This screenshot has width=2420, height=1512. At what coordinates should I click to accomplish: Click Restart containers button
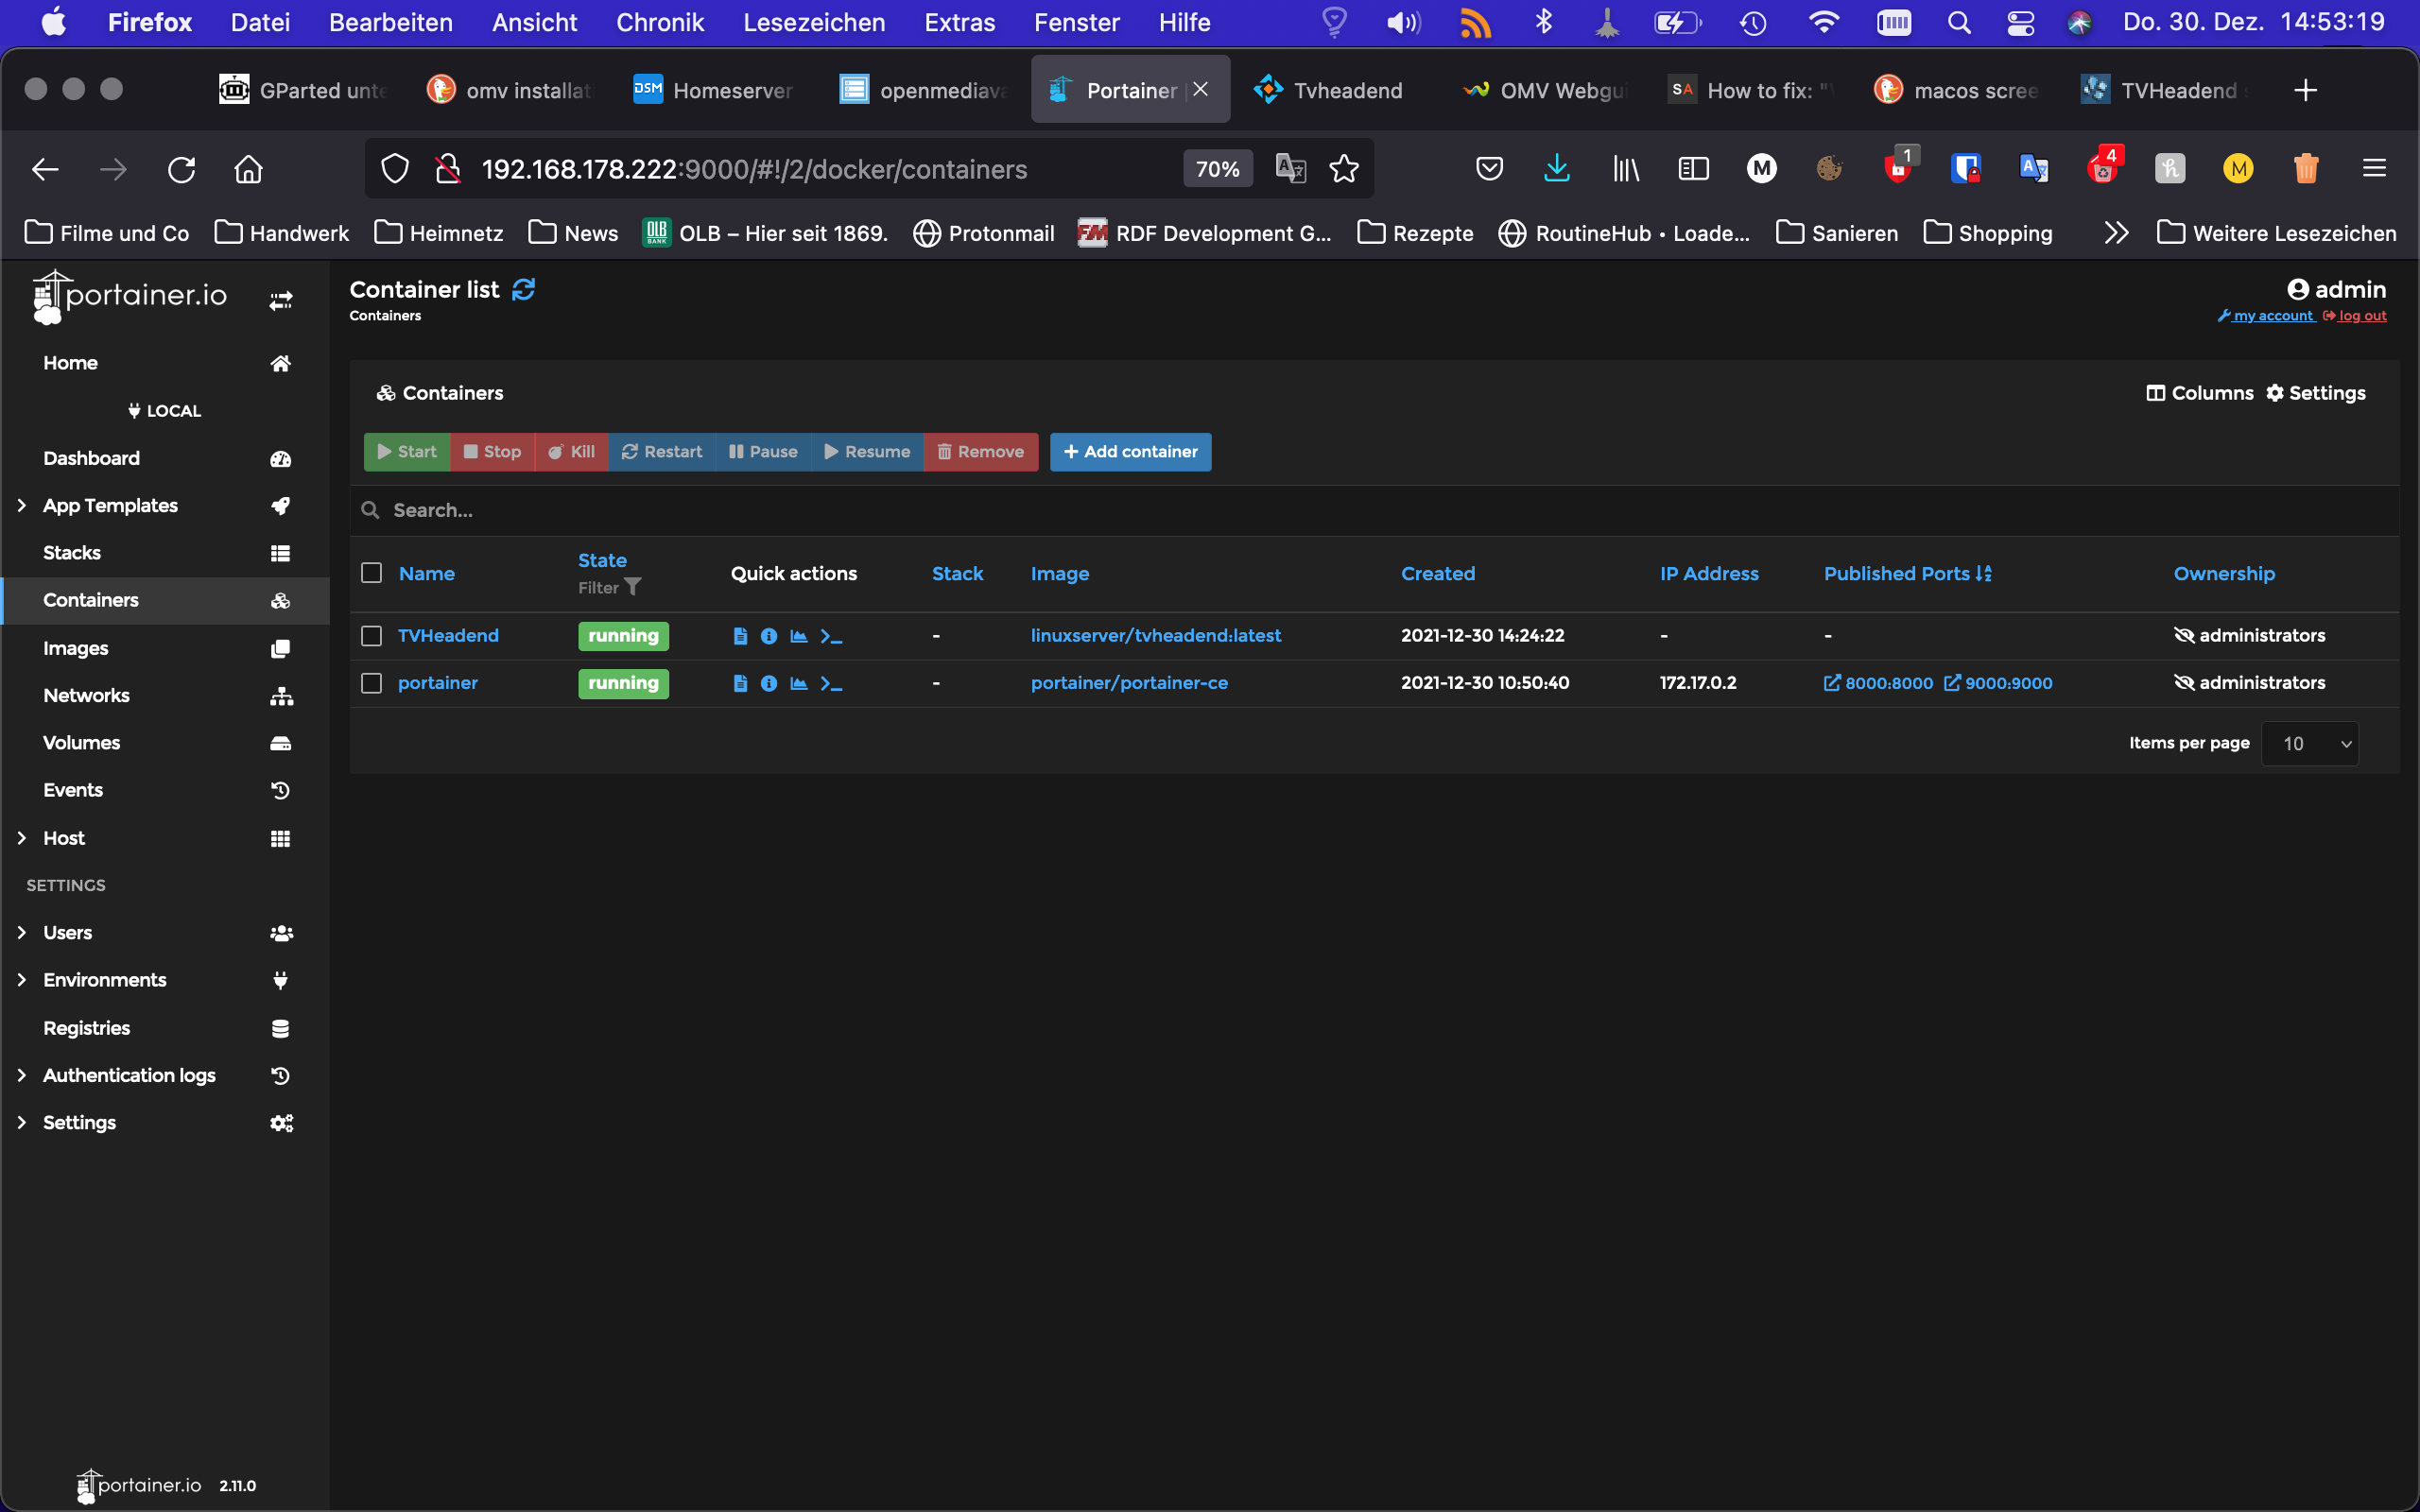[x=661, y=452]
